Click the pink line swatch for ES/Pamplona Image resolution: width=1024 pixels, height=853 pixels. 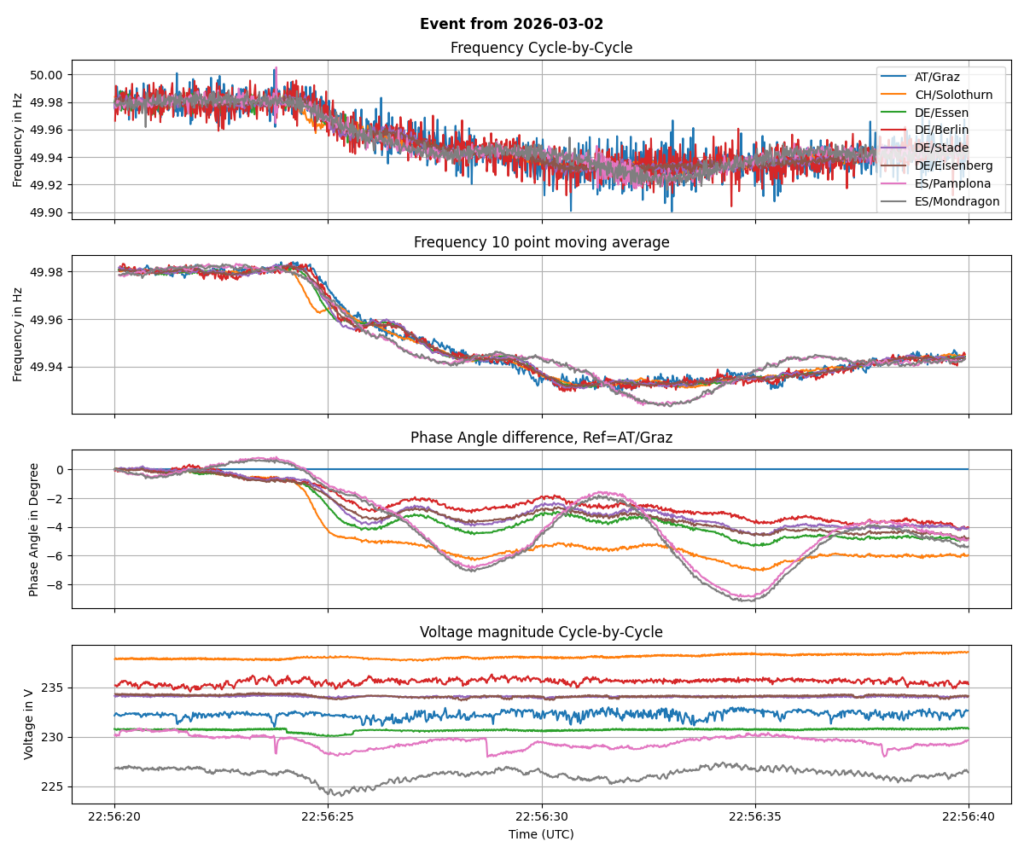[x=893, y=184]
